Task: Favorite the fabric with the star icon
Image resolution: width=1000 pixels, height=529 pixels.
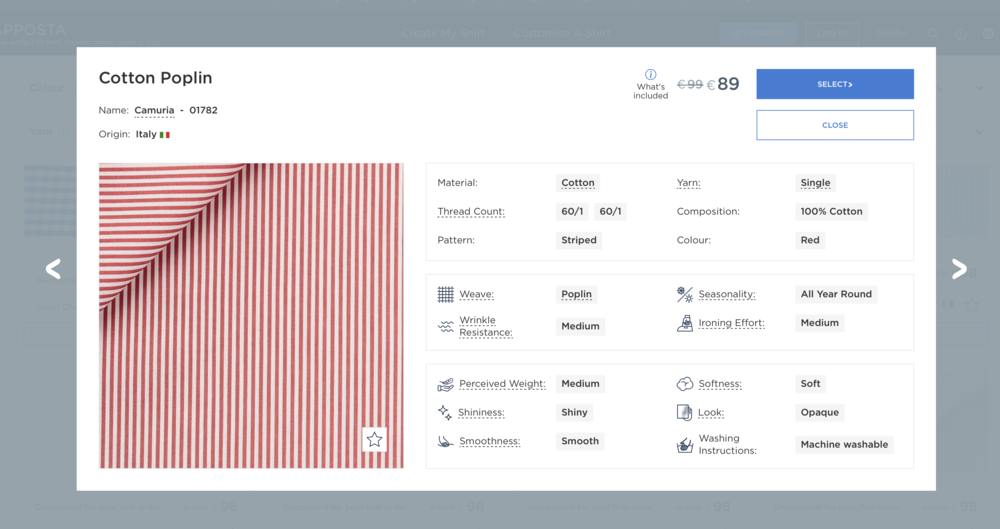Action: click(374, 439)
